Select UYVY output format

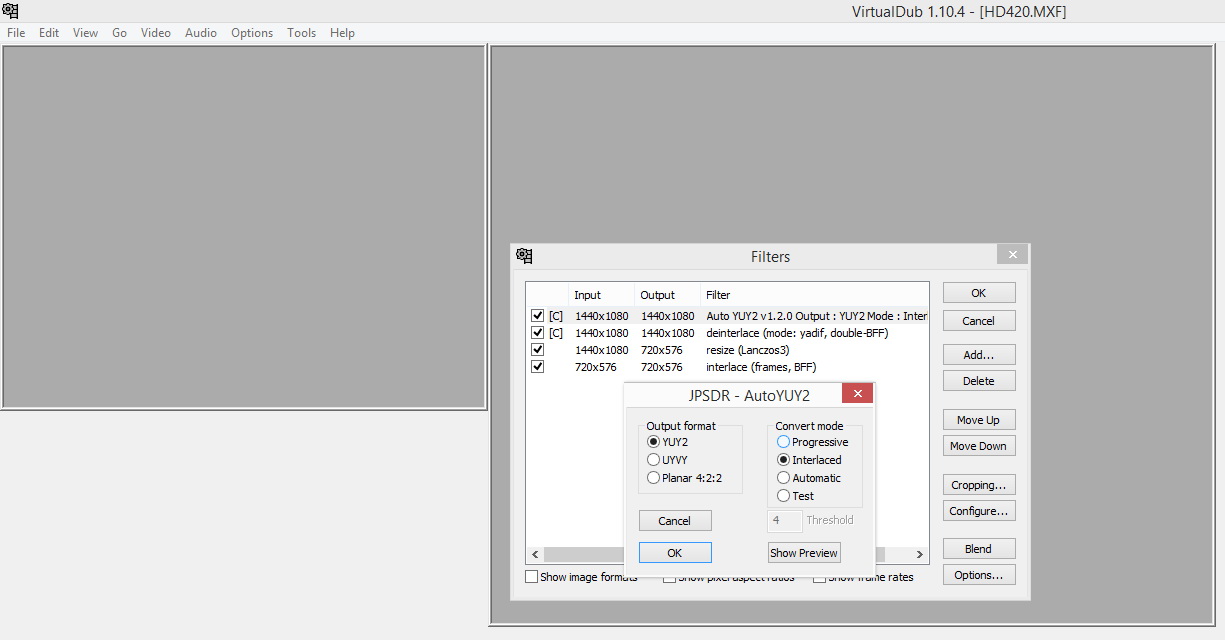[x=668, y=460]
